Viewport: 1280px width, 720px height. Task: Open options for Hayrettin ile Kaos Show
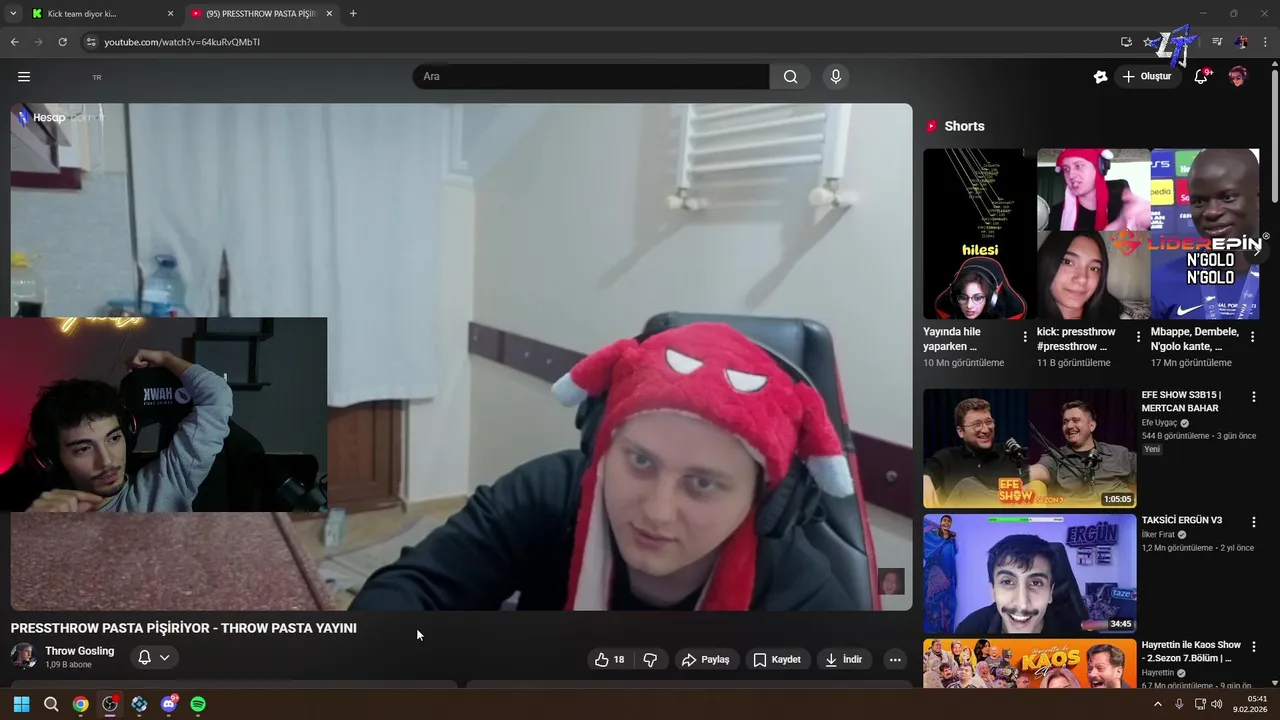(x=1253, y=647)
